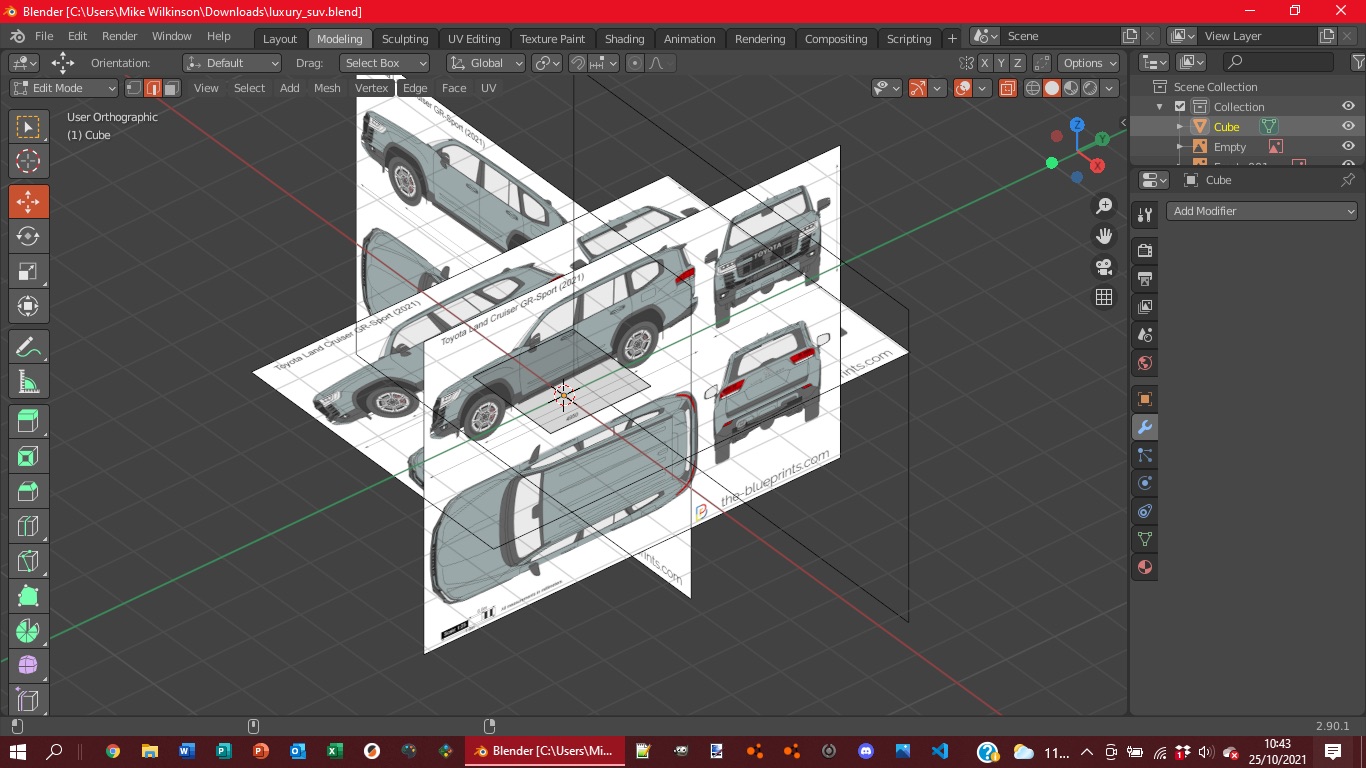
Task: Select the Scale tool
Action: [28, 271]
